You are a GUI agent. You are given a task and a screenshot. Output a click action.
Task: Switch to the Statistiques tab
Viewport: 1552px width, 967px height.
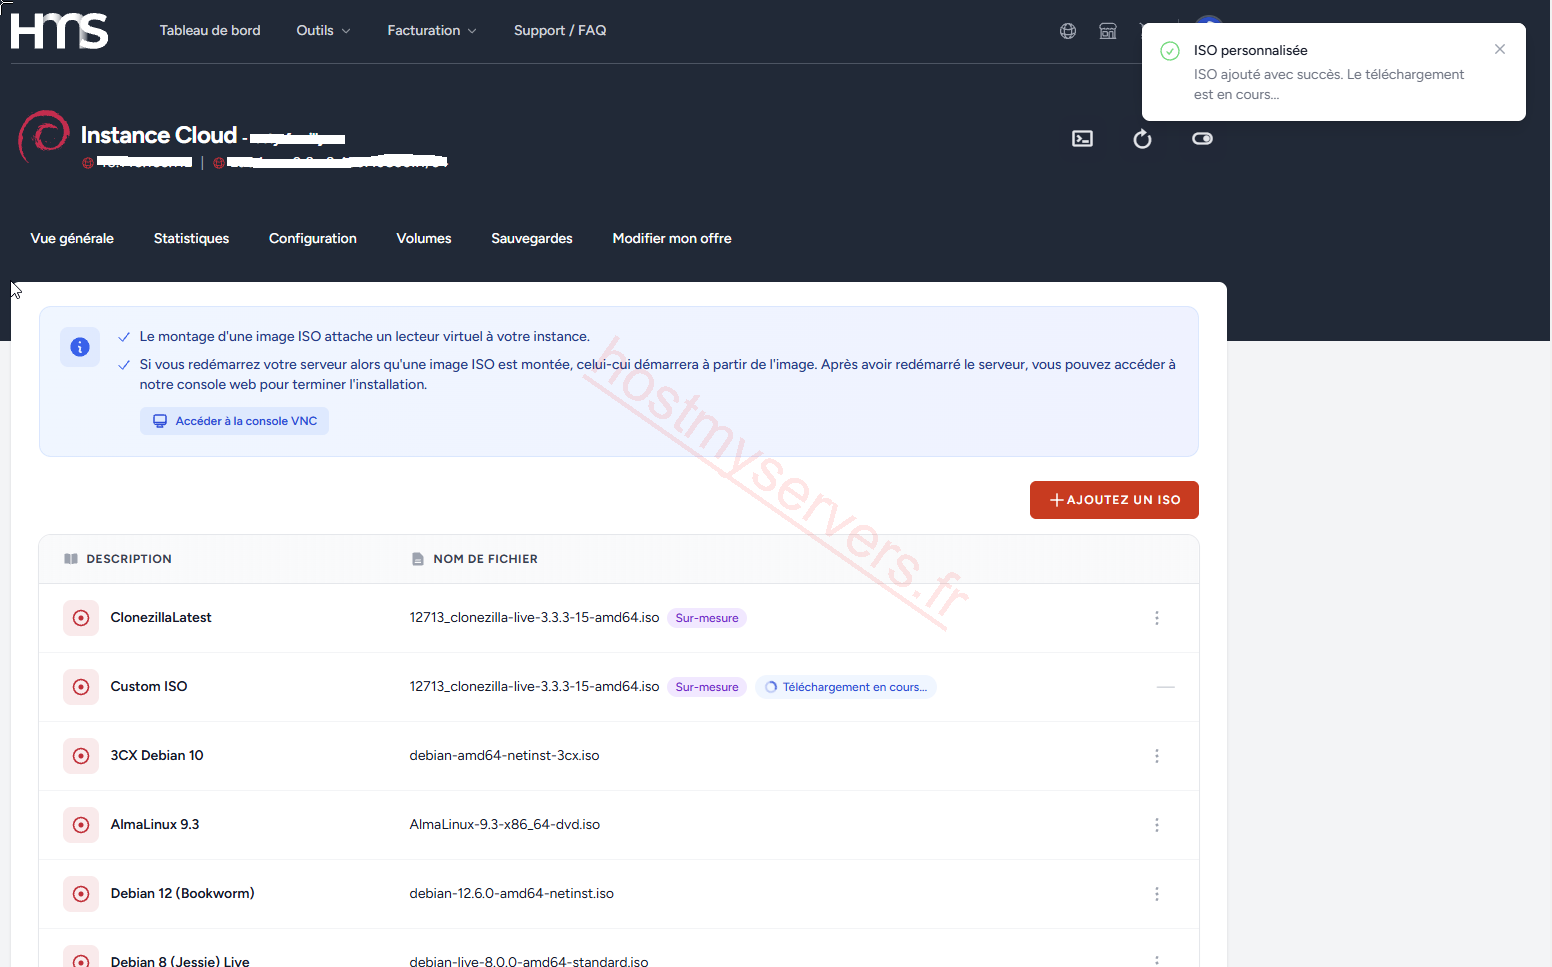[x=191, y=238]
